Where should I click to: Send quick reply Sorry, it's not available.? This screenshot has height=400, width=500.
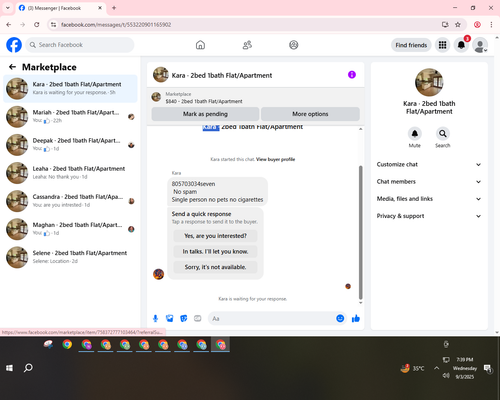click(215, 267)
